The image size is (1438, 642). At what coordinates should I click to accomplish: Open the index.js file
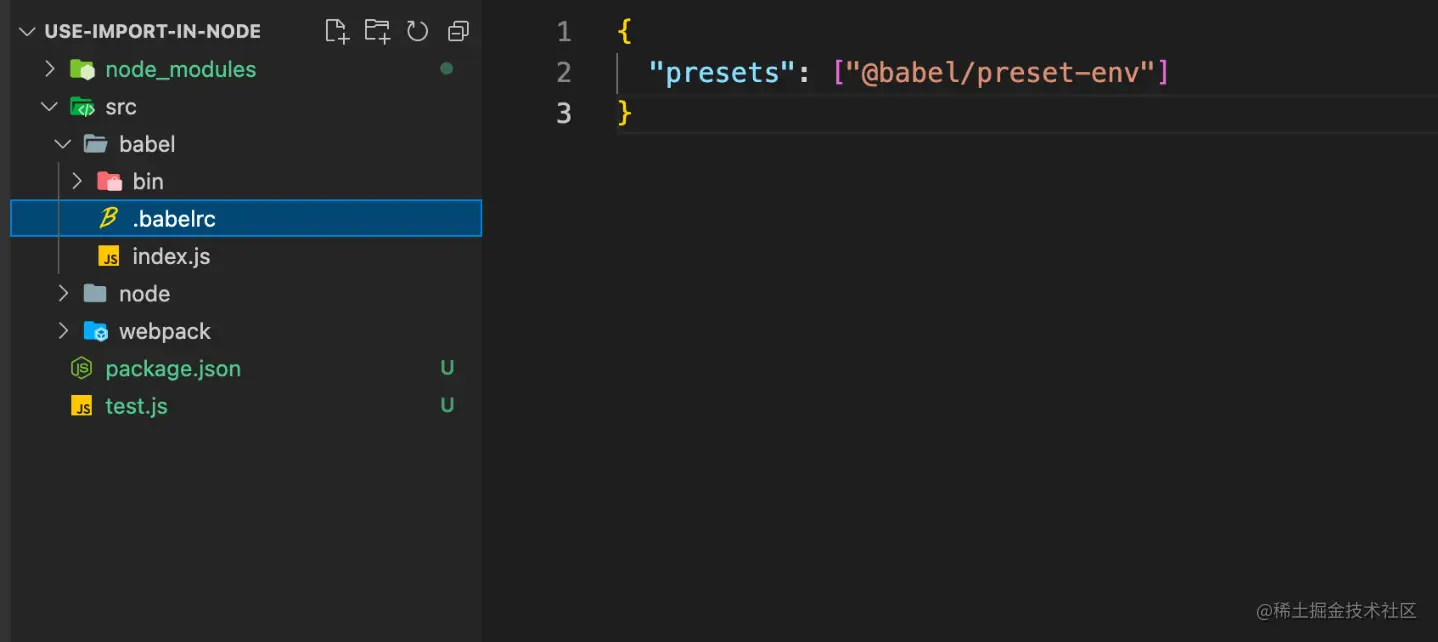pyautogui.click(x=171, y=256)
